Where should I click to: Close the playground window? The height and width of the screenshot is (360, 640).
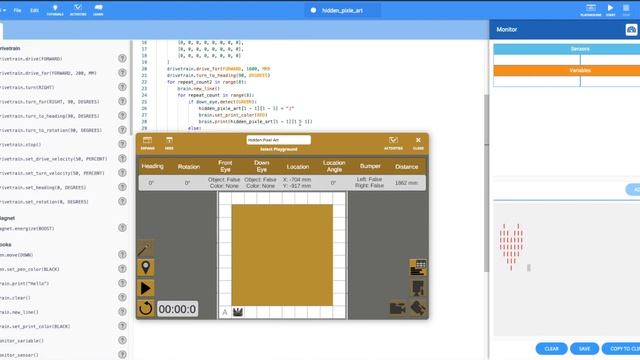tap(418, 143)
